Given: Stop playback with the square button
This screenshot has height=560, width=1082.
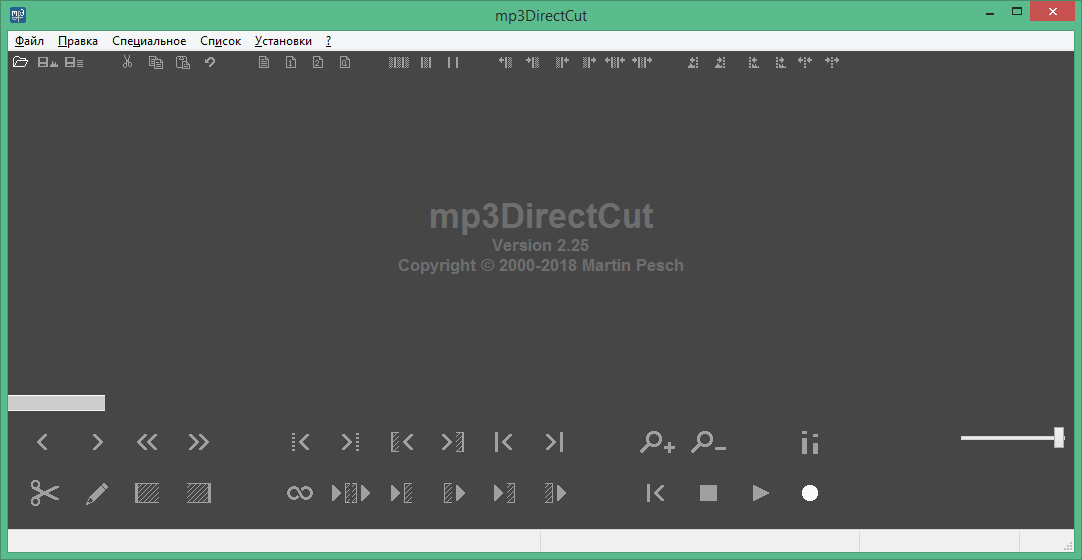Looking at the screenshot, I should point(709,493).
